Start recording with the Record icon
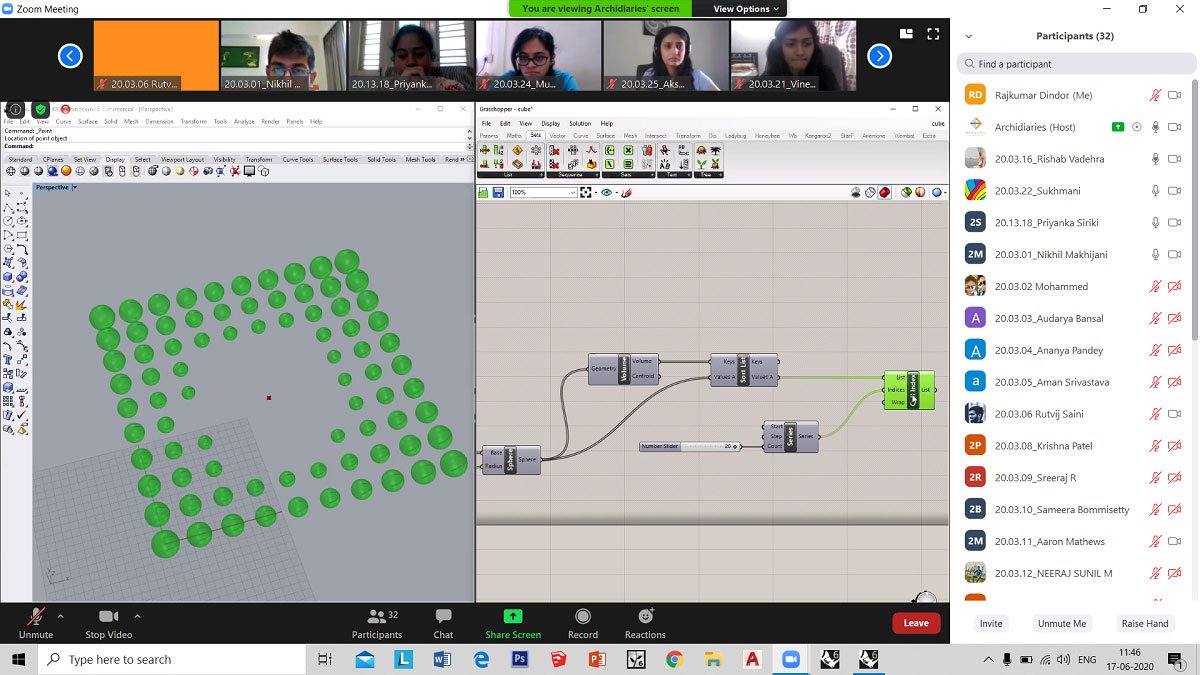 coord(583,623)
